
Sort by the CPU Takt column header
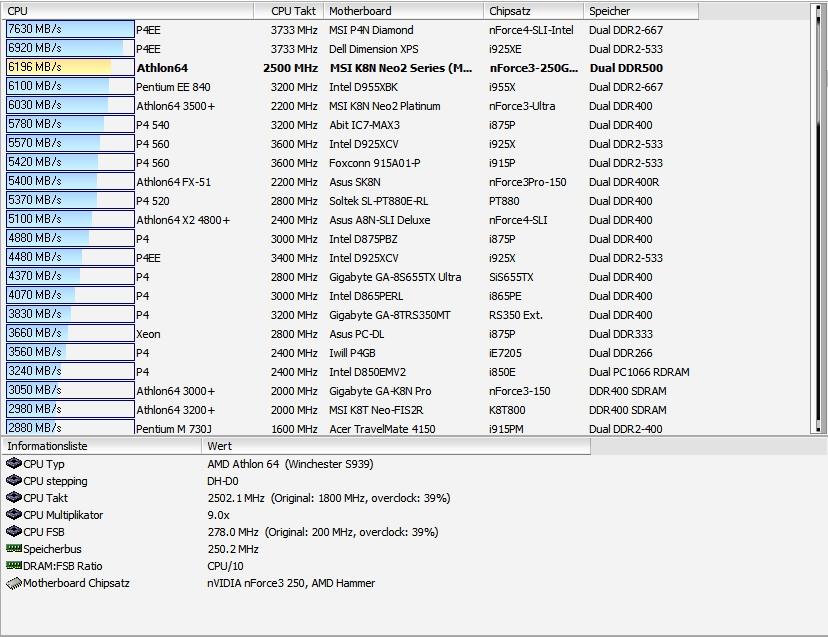point(295,11)
